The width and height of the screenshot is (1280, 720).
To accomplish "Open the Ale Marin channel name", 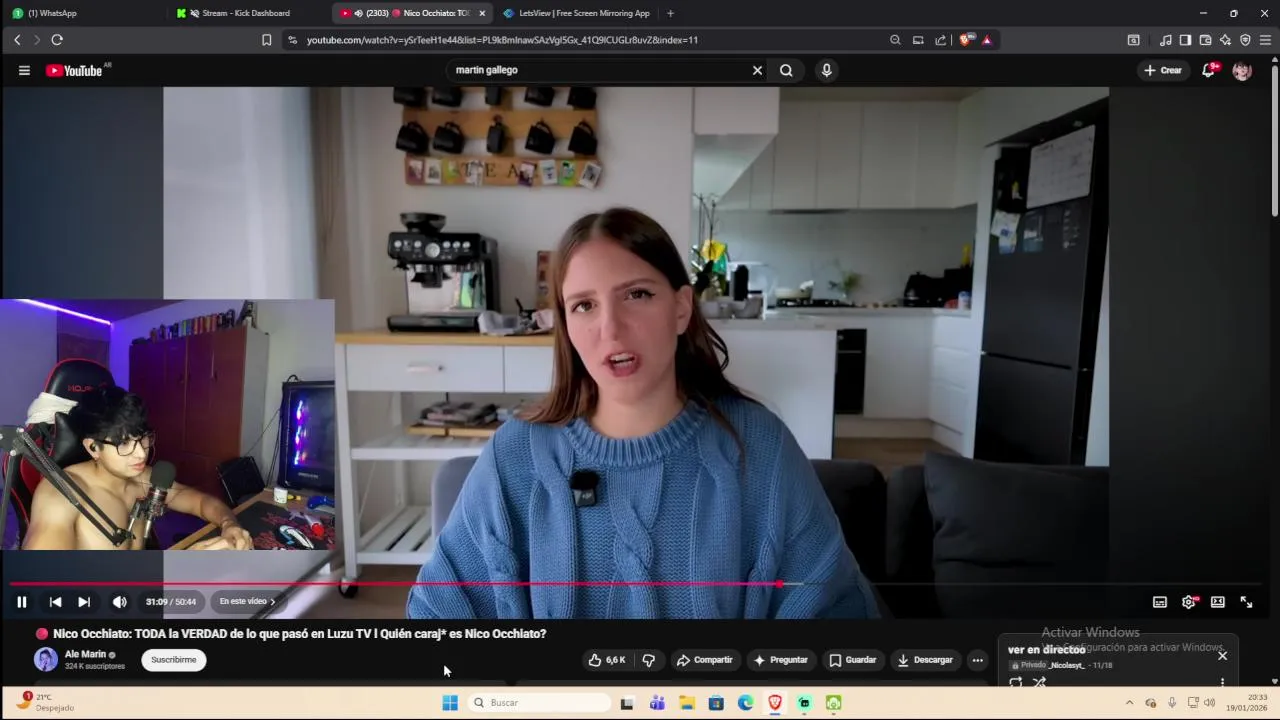I will pos(85,654).
